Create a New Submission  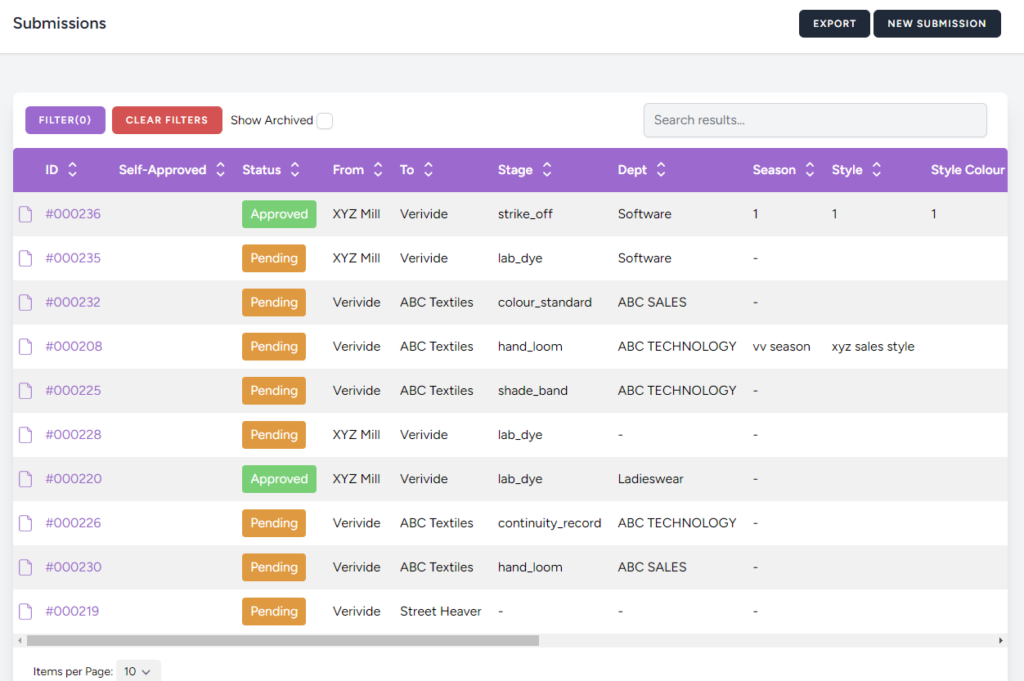(x=936, y=24)
